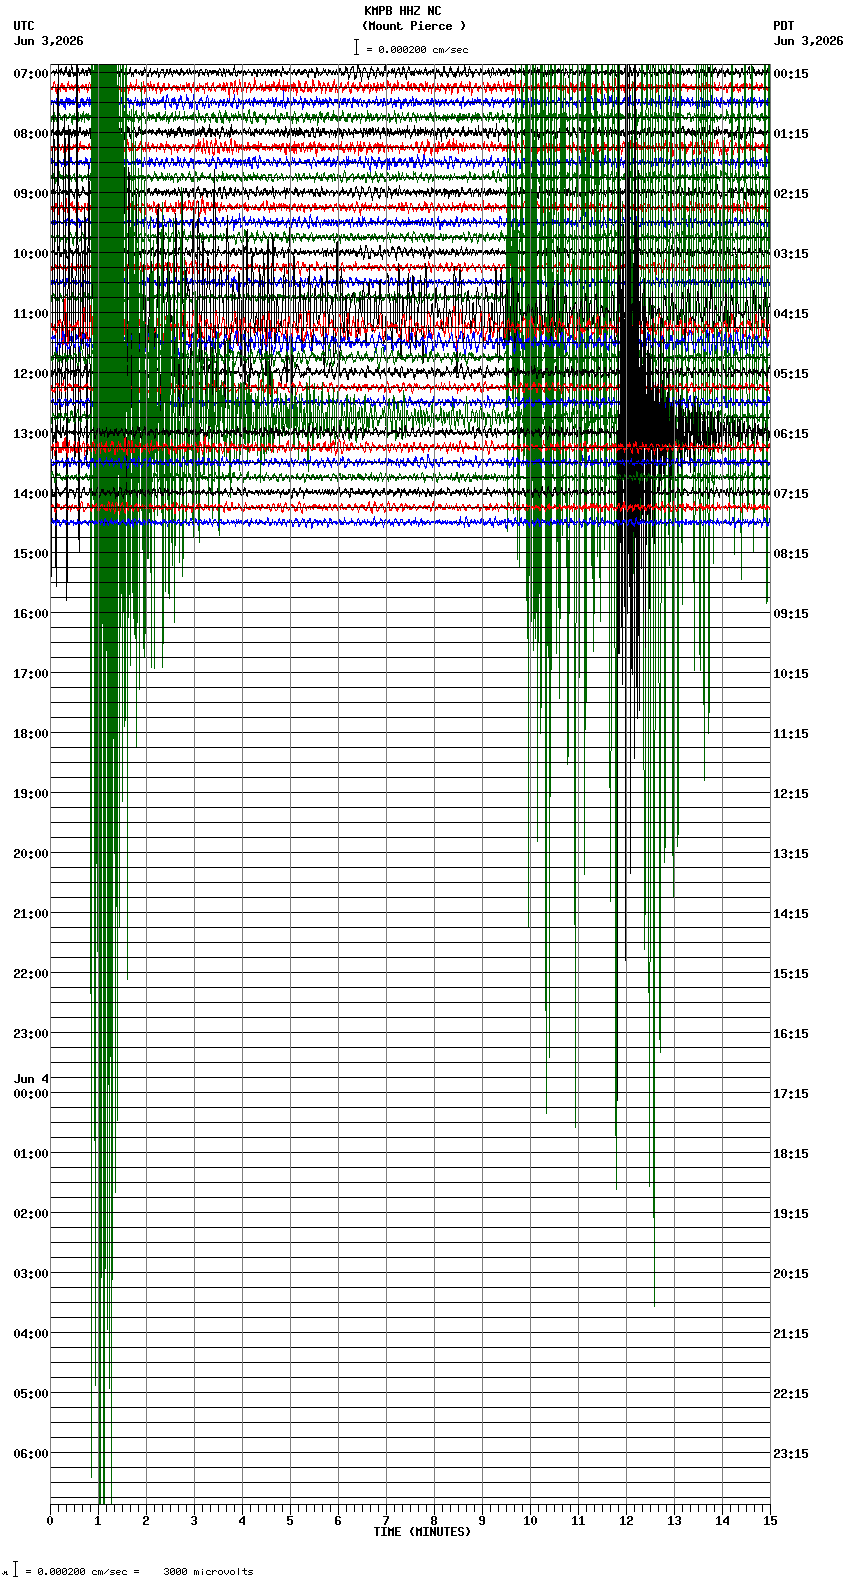Click the '18:00' UTC time label
Image resolution: width=850 pixels, height=1584 pixels.
31,734
